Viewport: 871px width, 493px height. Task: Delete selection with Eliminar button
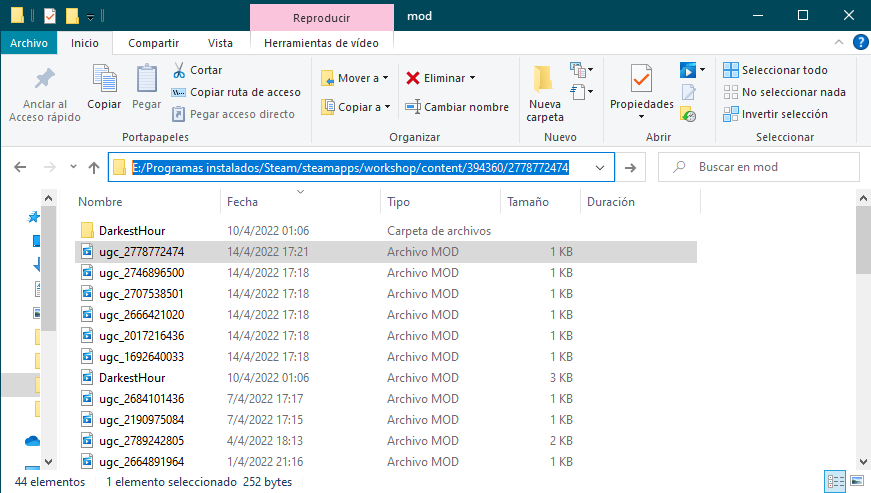[436, 78]
